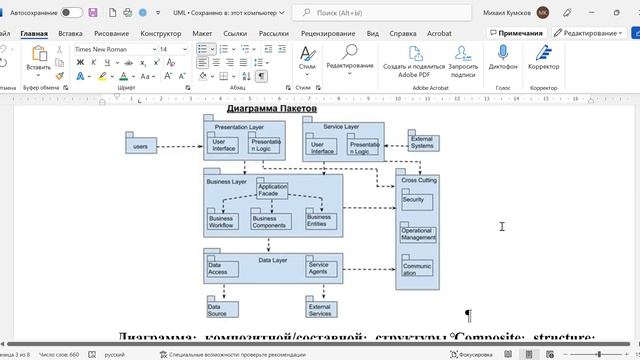Align paragraph to the right
640x360 pixels.
(x=230, y=63)
